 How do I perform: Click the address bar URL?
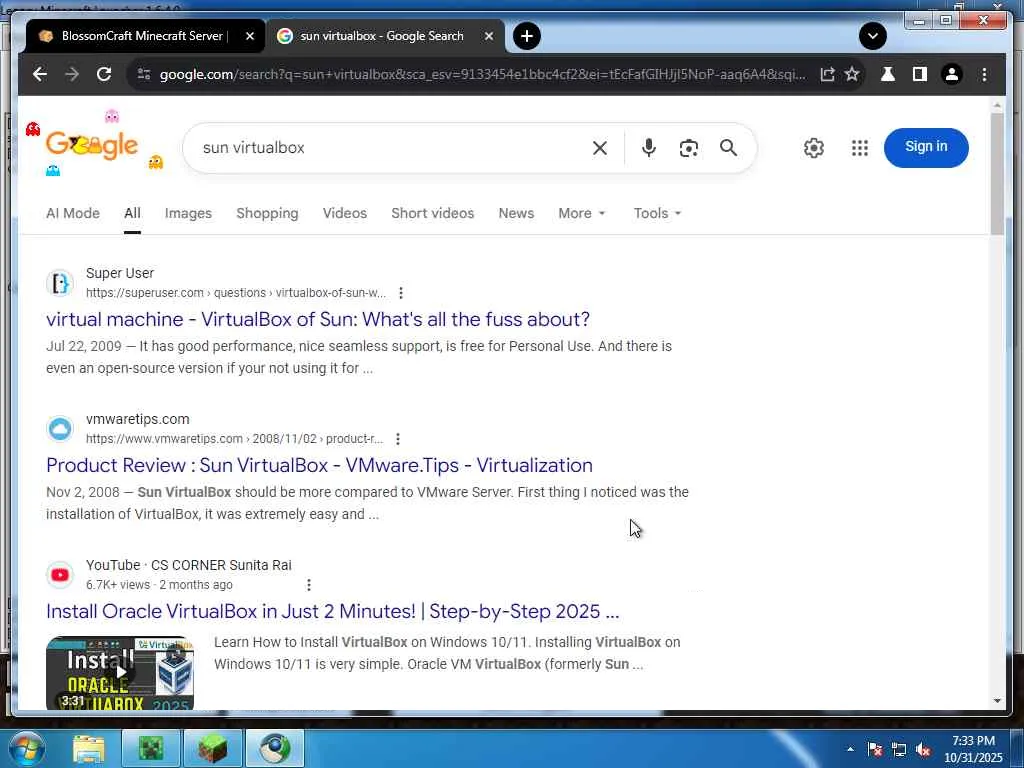(482, 74)
